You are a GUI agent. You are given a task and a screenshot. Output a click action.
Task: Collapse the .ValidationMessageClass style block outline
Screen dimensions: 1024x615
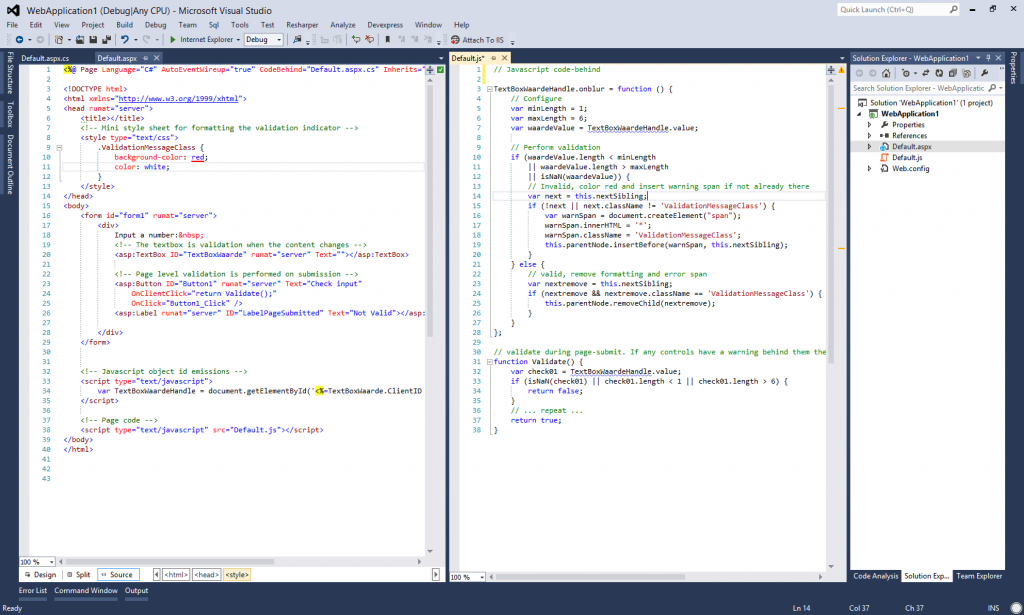(x=59, y=148)
